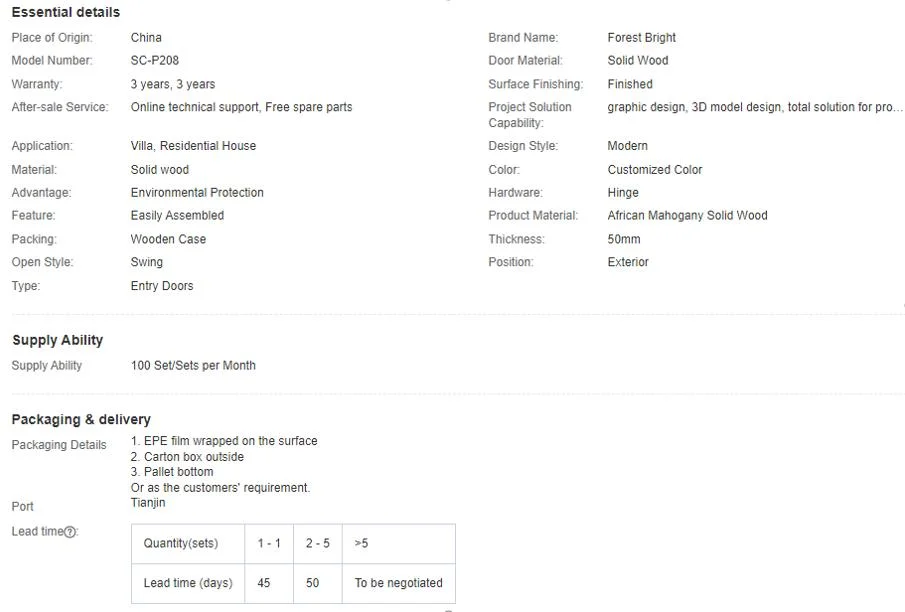905x612 pixels.
Task: Click the Packaging & delivery heading
Action: point(81,419)
